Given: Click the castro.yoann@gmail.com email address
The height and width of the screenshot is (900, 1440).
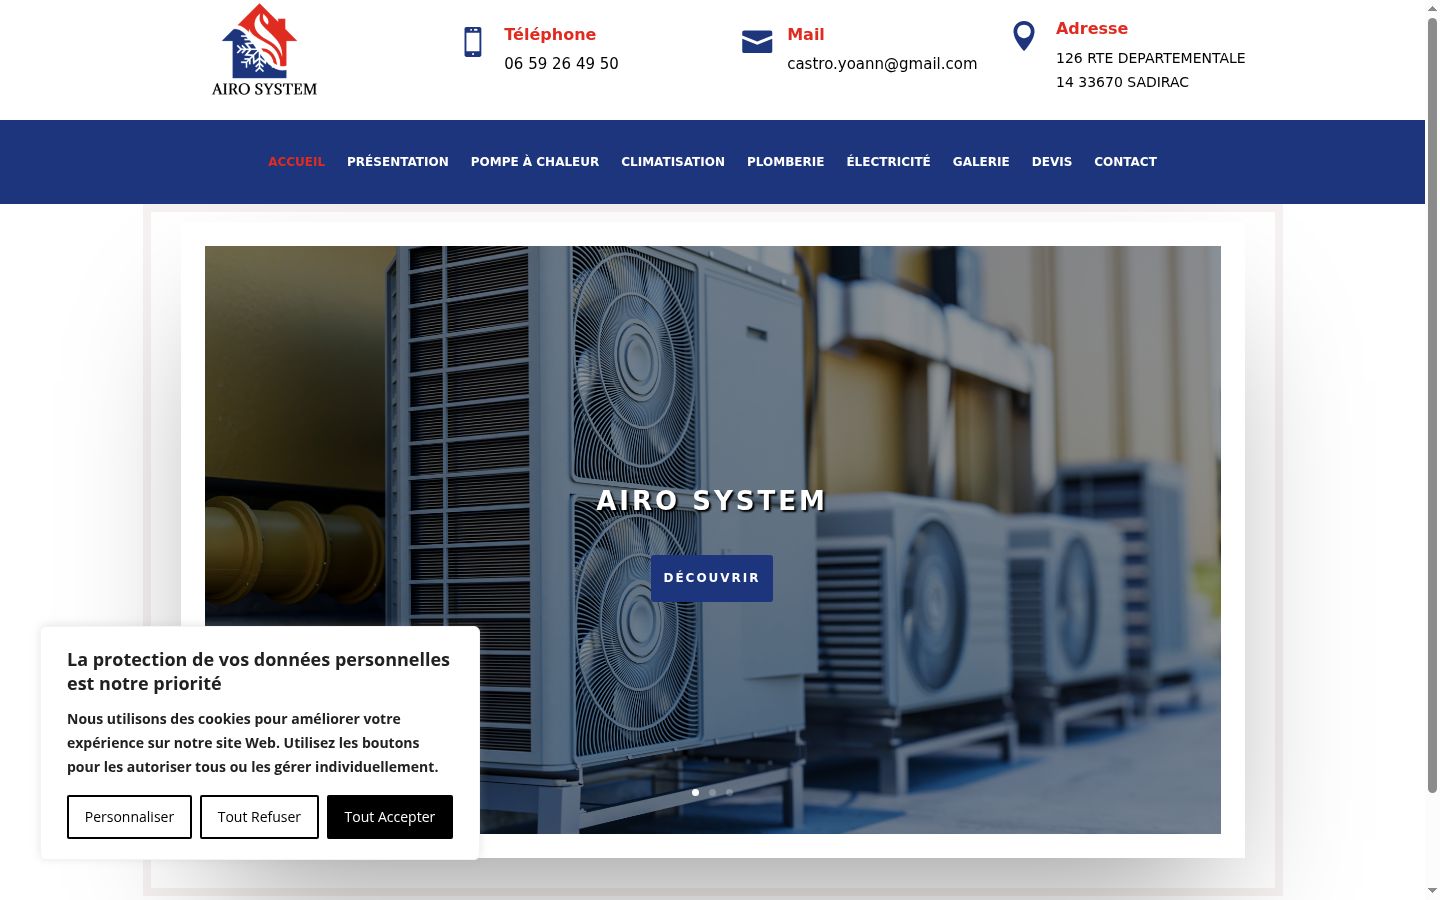Looking at the screenshot, I should pyautogui.click(x=882, y=63).
